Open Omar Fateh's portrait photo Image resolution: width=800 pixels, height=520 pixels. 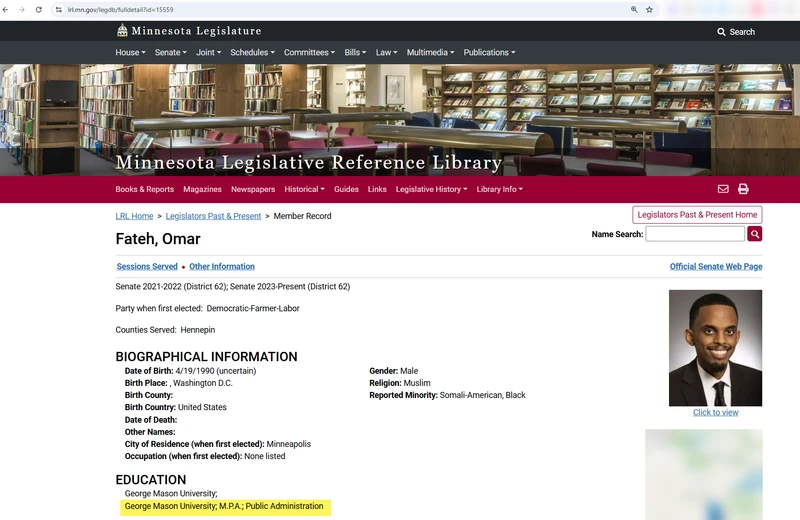pyautogui.click(x=715, y=348)
